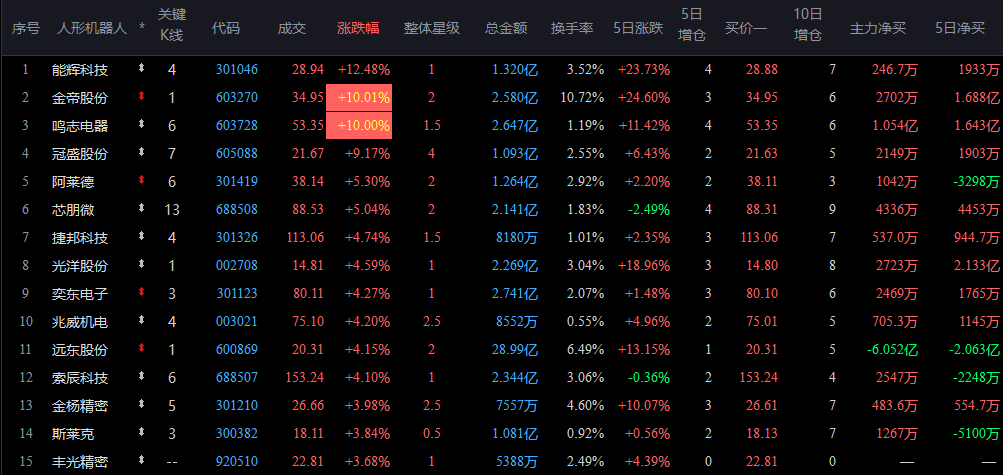Sort by the 总金额 column header
1003x475 pixels.
pyautogui.click(x=506, y=28)
